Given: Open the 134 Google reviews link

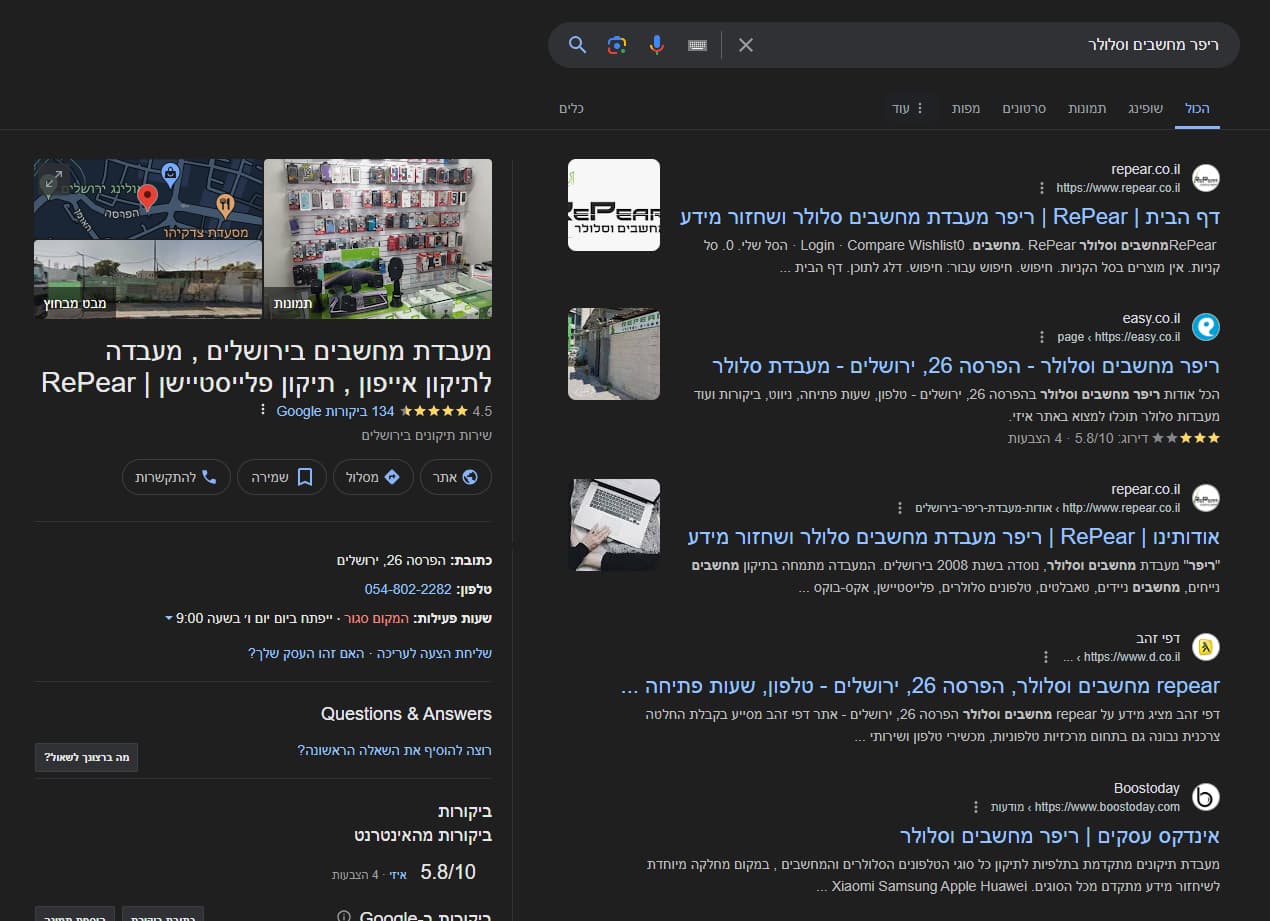Looking at the screenshot, I should pyautogui.click(x=335, y=411).
